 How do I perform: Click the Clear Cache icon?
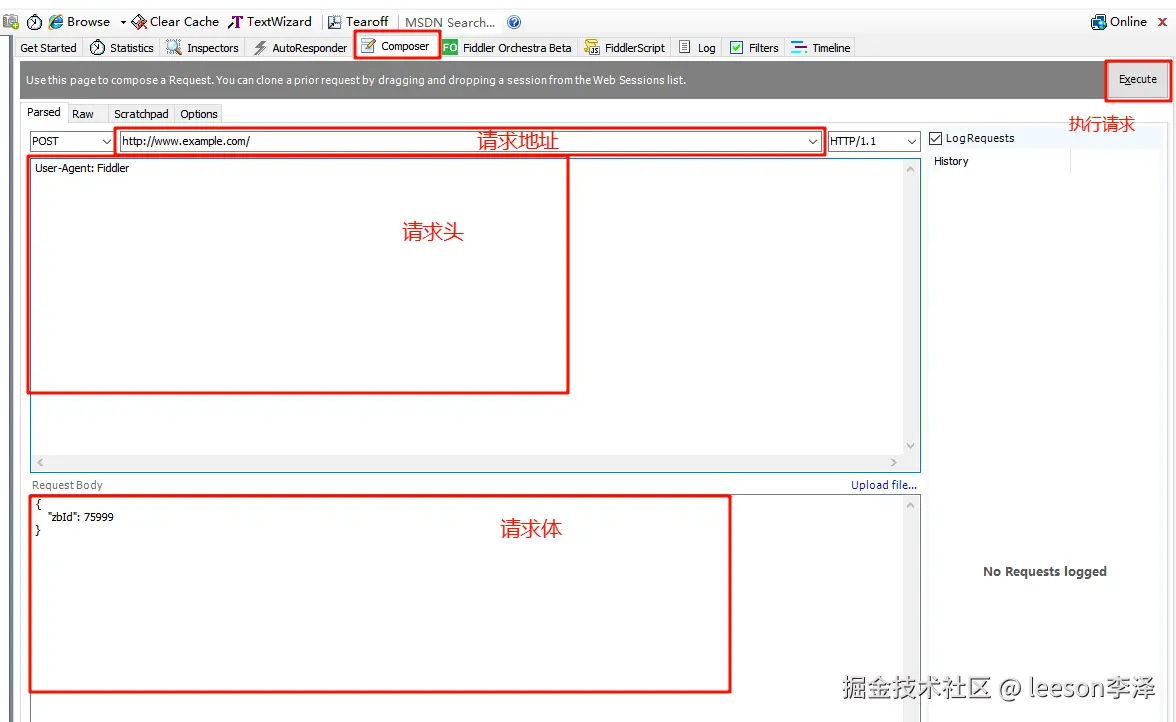(x=139, y=22)
